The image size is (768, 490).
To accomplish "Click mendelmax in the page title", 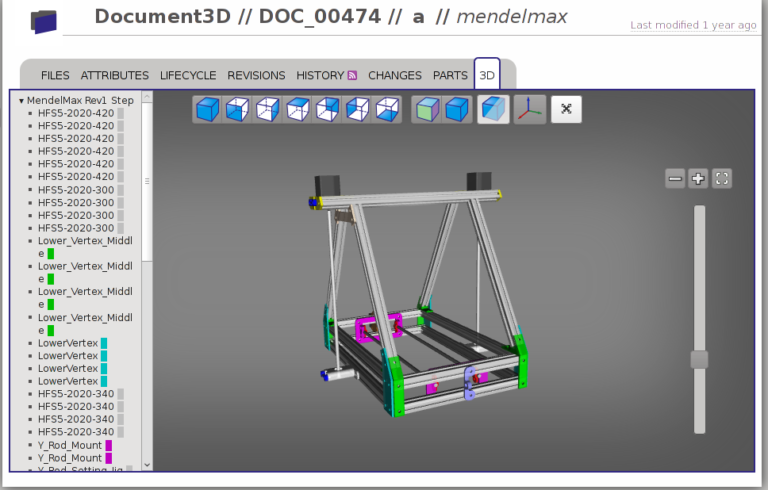I will coord(512,17).
